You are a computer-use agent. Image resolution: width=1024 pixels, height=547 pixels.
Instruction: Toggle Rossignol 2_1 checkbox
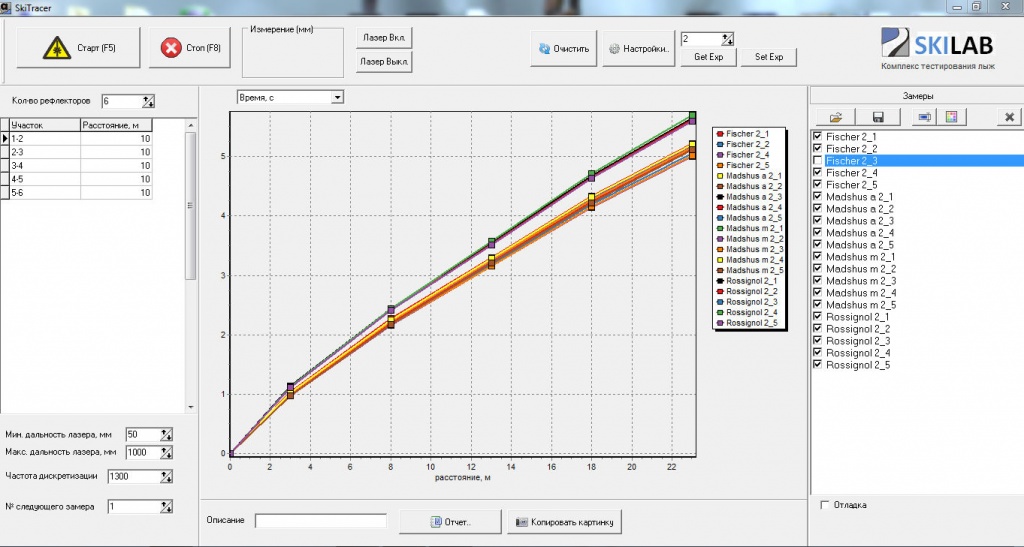click(817, 317)
